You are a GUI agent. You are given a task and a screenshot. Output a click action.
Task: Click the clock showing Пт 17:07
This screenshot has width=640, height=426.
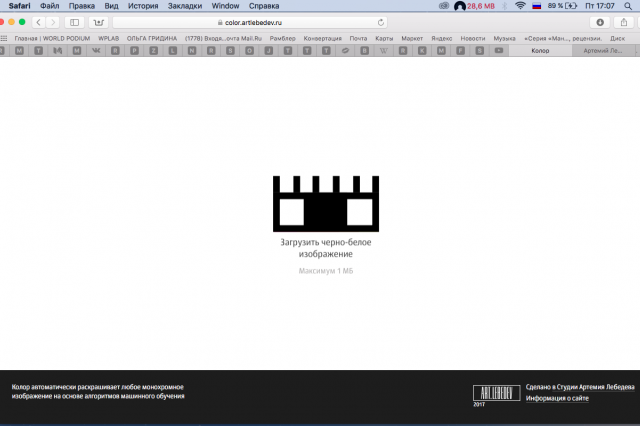tap(600, 6)
